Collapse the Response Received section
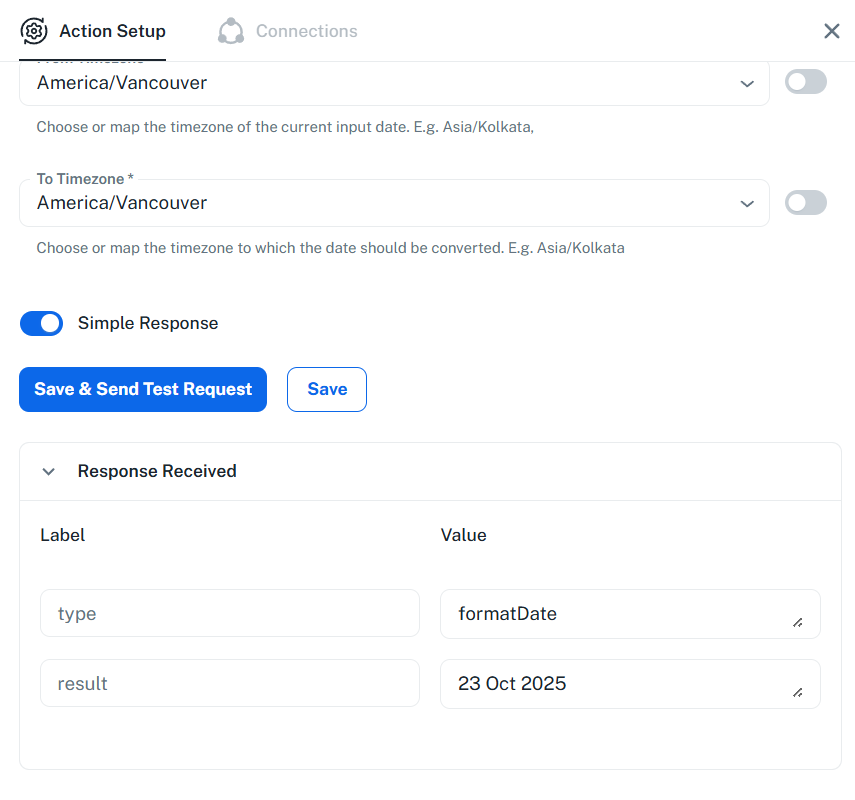 pos(49,471)
